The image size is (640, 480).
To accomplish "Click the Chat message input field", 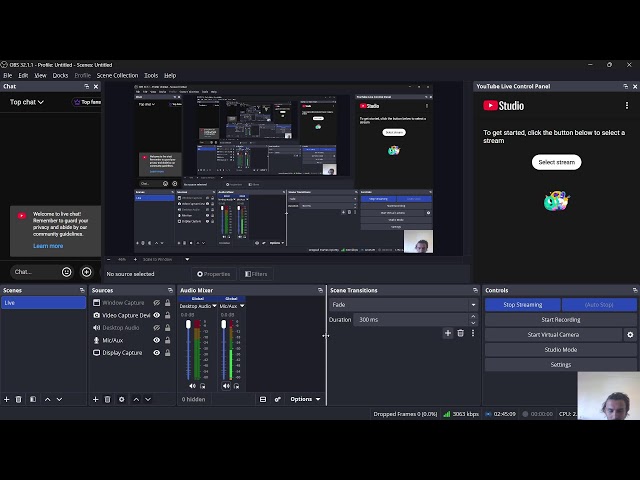I will (34, 272).
